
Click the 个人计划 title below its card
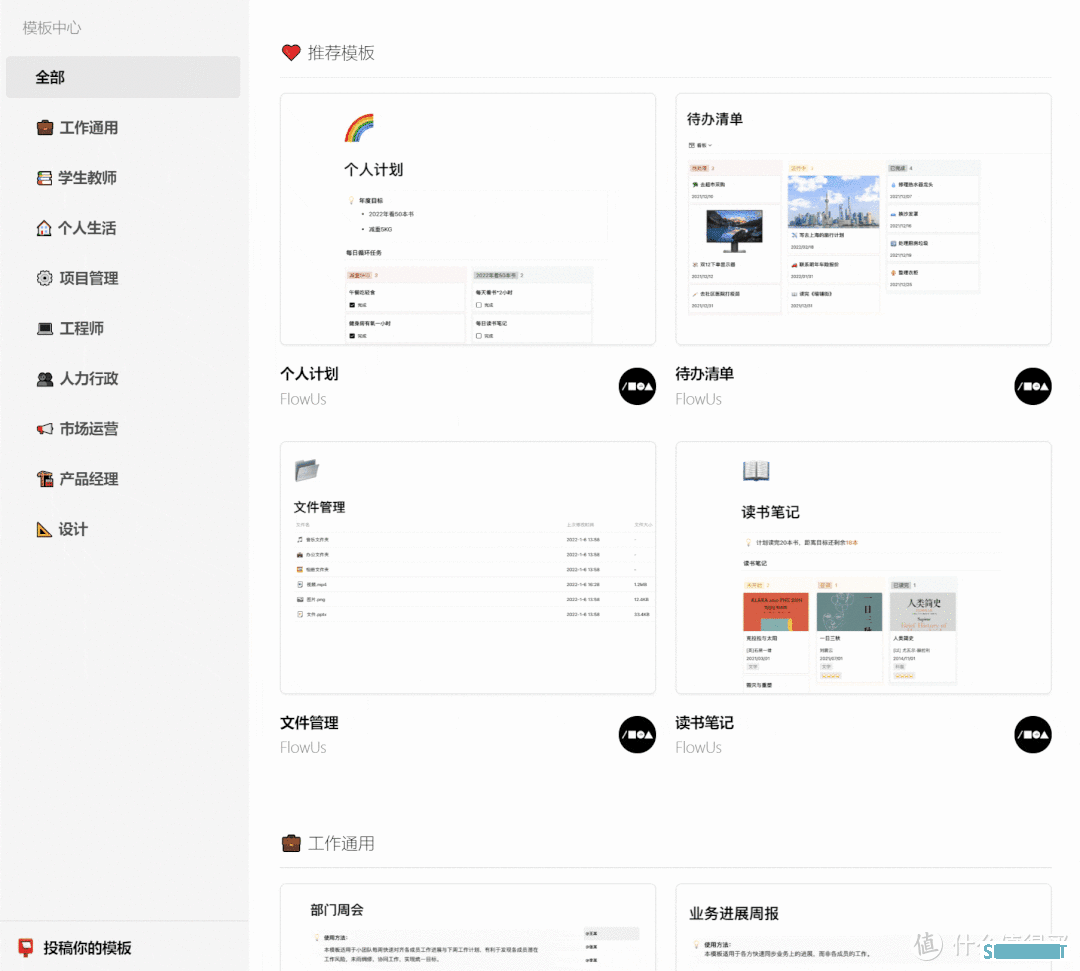pos(309,374)
